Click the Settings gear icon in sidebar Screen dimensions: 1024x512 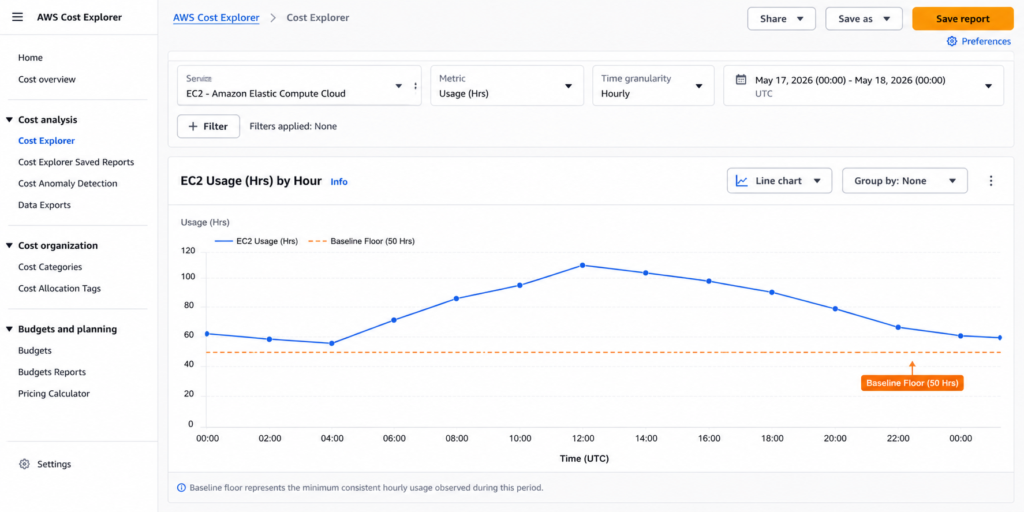[x=24, y=464]
